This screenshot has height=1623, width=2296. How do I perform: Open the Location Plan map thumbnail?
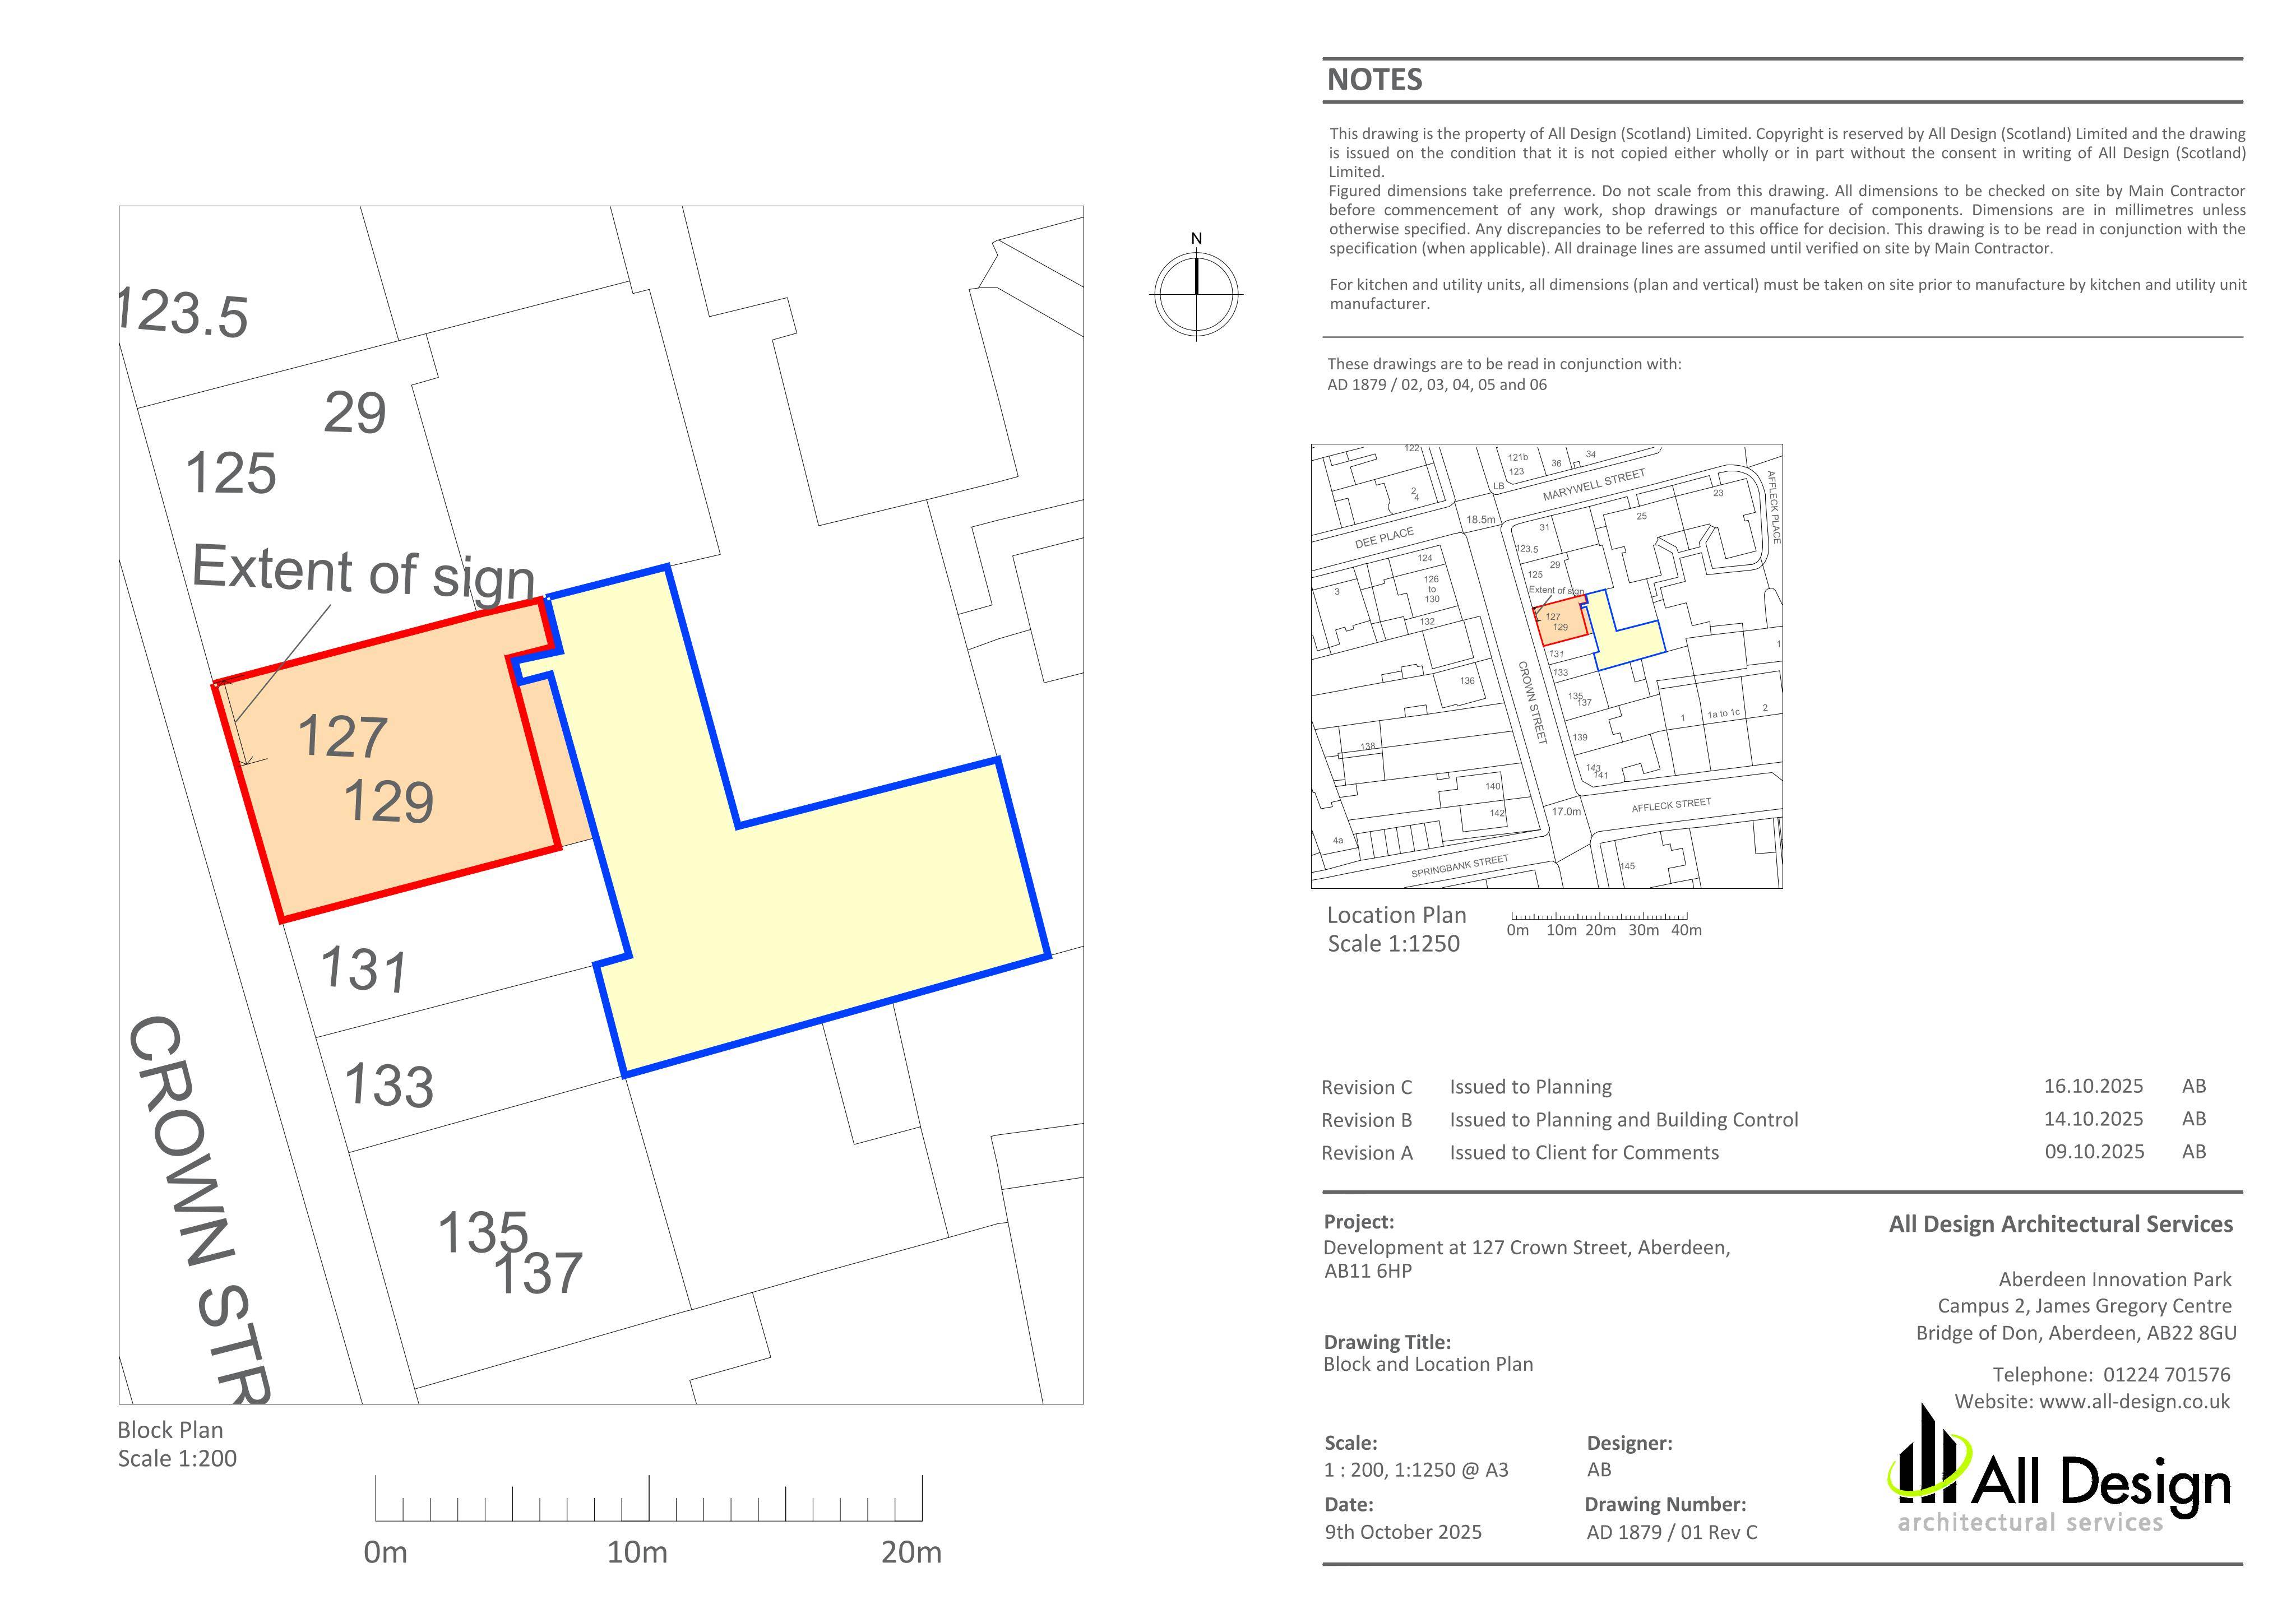pos(1546,666)
